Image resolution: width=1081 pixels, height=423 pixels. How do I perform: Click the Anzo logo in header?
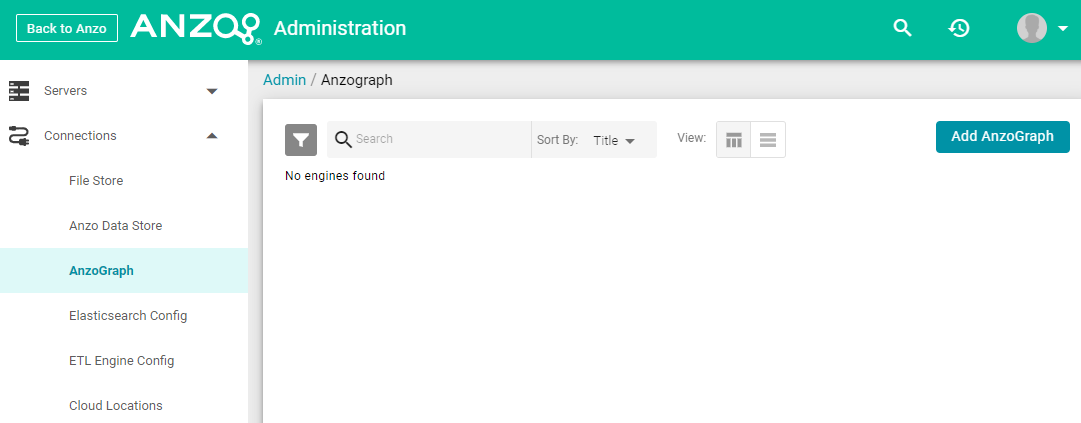click(x=196, y=29)
